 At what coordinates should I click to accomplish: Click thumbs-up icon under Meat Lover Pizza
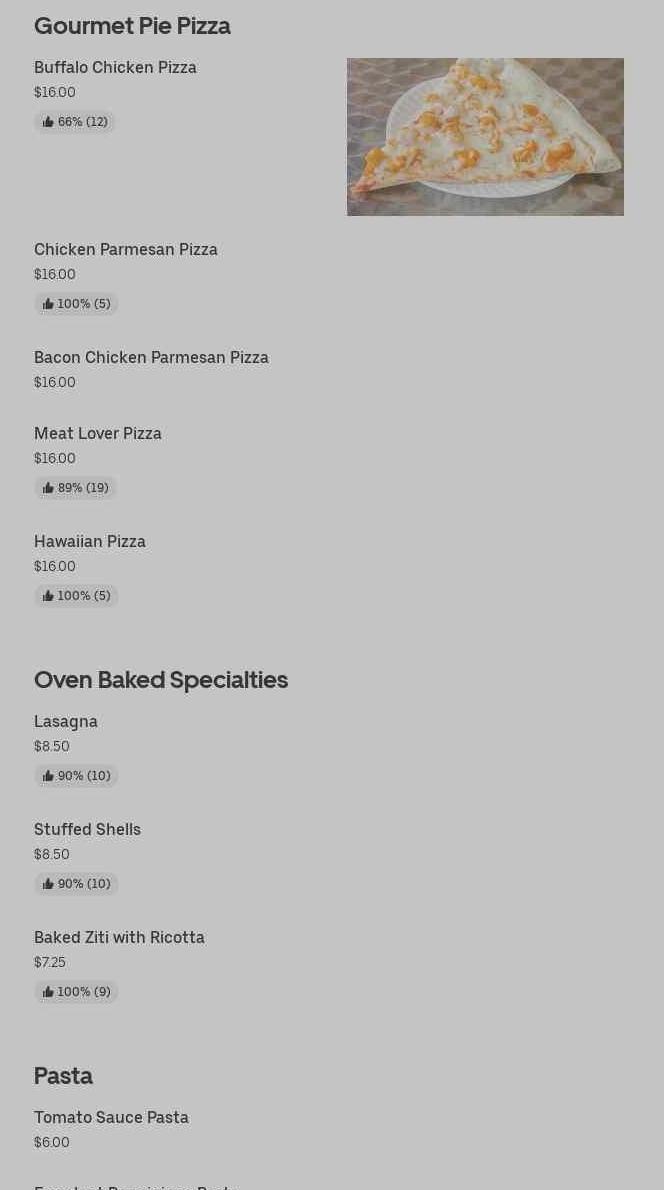(x=49, y=487)
